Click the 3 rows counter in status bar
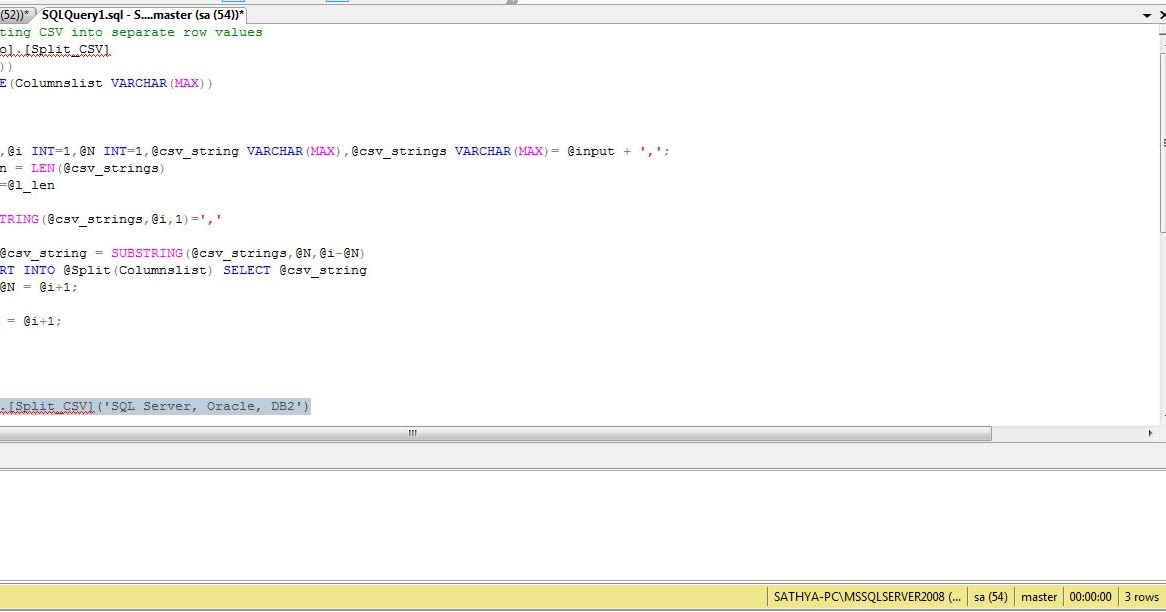This screenshot has height=612, width=1166. pyautogui.click(x=1142, y=596)
